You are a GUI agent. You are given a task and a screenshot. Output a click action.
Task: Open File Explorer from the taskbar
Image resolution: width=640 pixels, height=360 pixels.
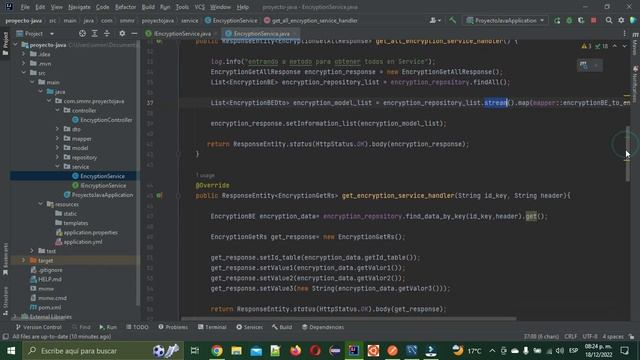point(236,351)
